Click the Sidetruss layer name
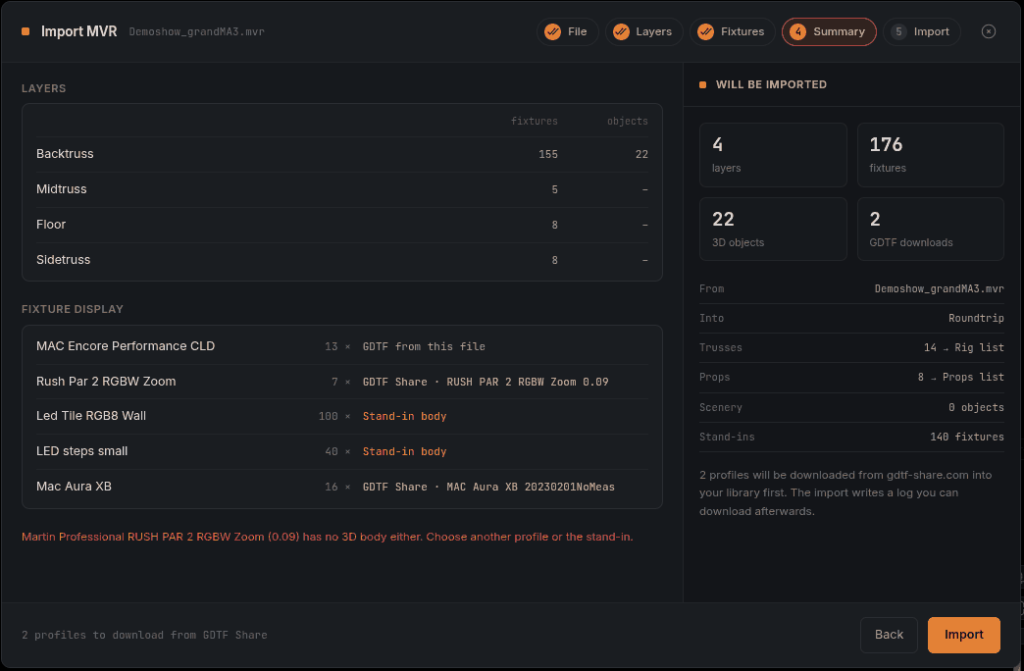 63,259
